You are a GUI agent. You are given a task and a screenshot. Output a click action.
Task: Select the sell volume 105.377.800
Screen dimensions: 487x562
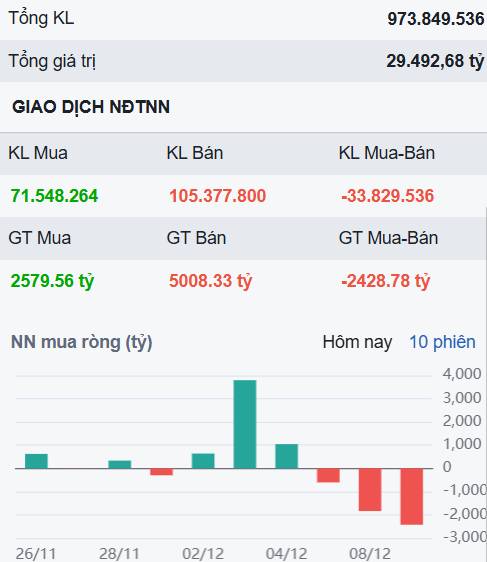(x=218, y=196)
